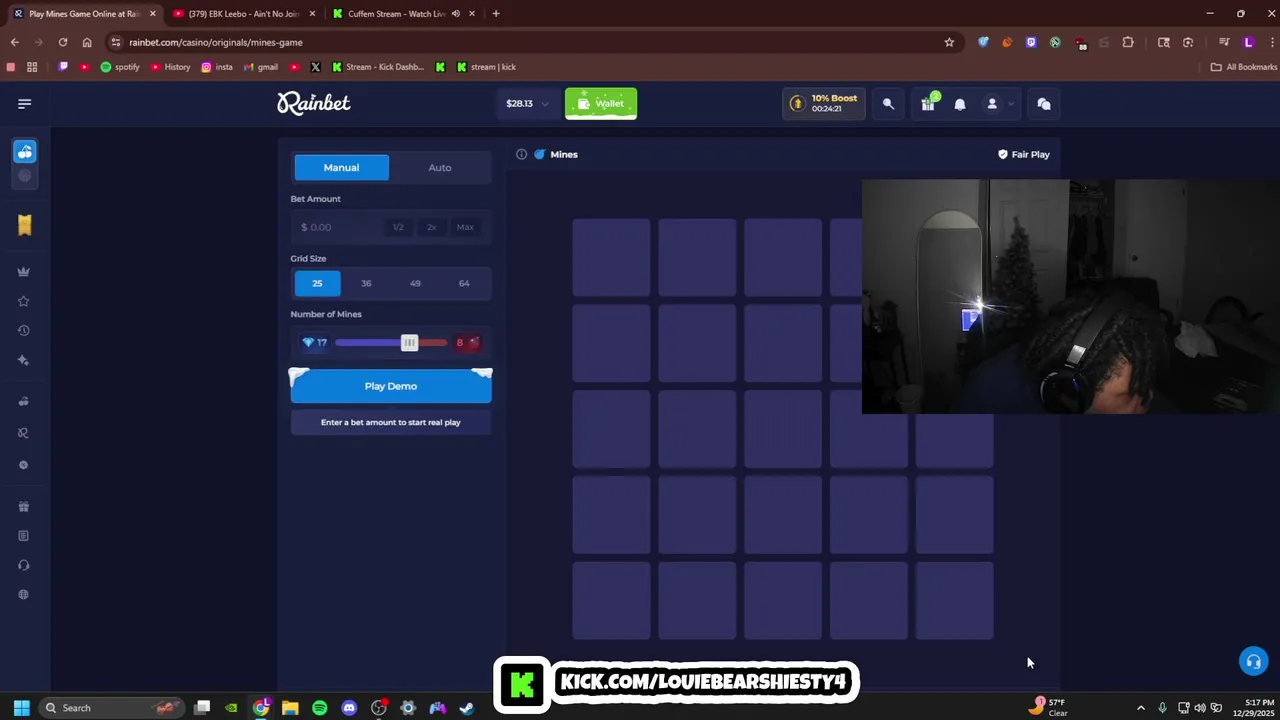This screenshot has width=1280, height=720.
Task: Open the Chrome extensions puzzle icon
Action: click(x=1128, y=42)
